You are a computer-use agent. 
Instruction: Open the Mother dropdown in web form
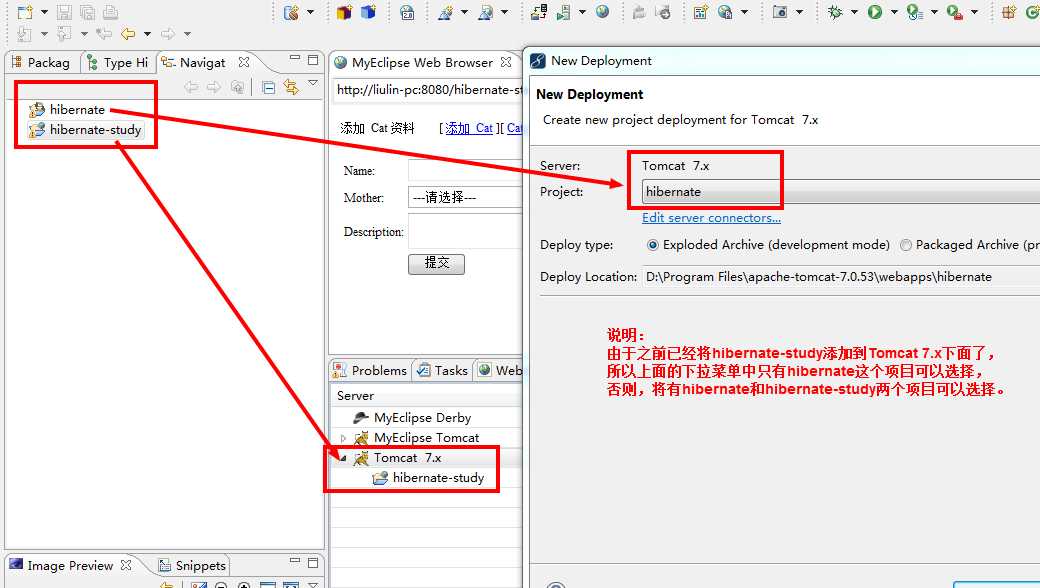[465, 198]
